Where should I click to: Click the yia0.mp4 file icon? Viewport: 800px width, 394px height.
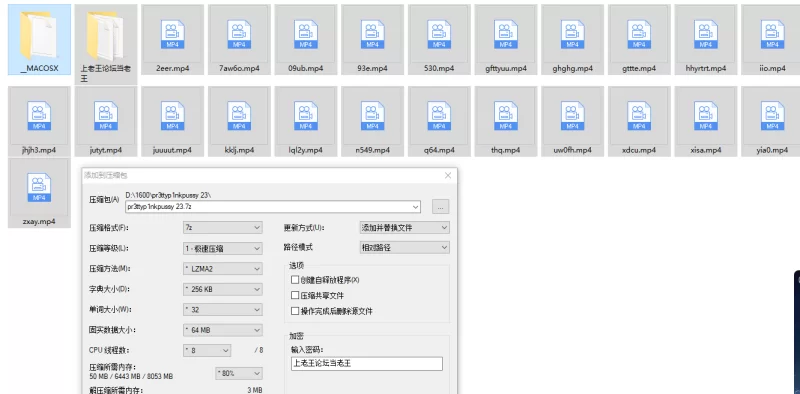[772, 116]
